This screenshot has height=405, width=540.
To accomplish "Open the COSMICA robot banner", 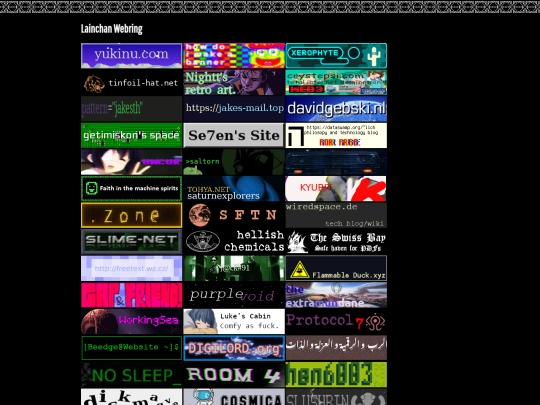I will click(234, 397).
